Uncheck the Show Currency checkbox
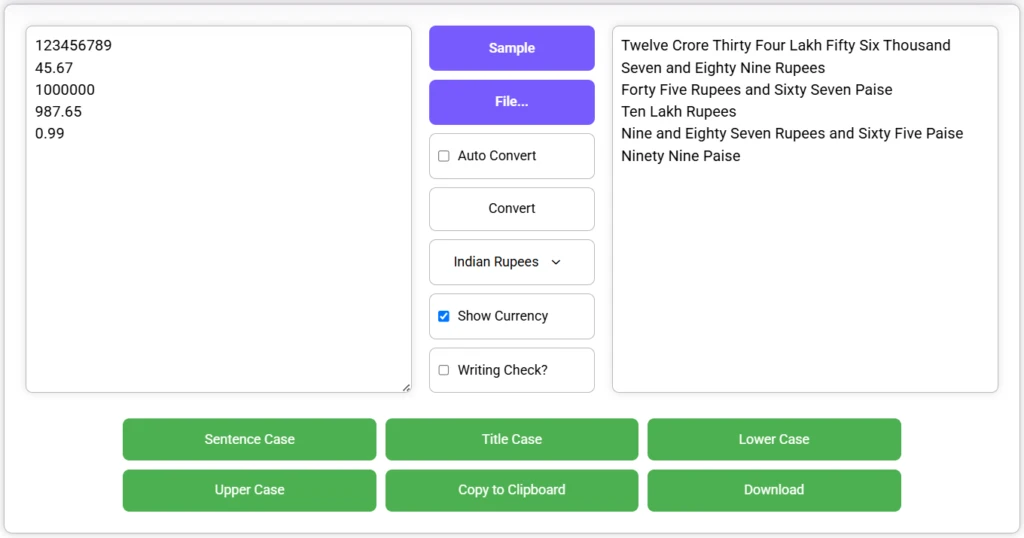 [444, 316]
